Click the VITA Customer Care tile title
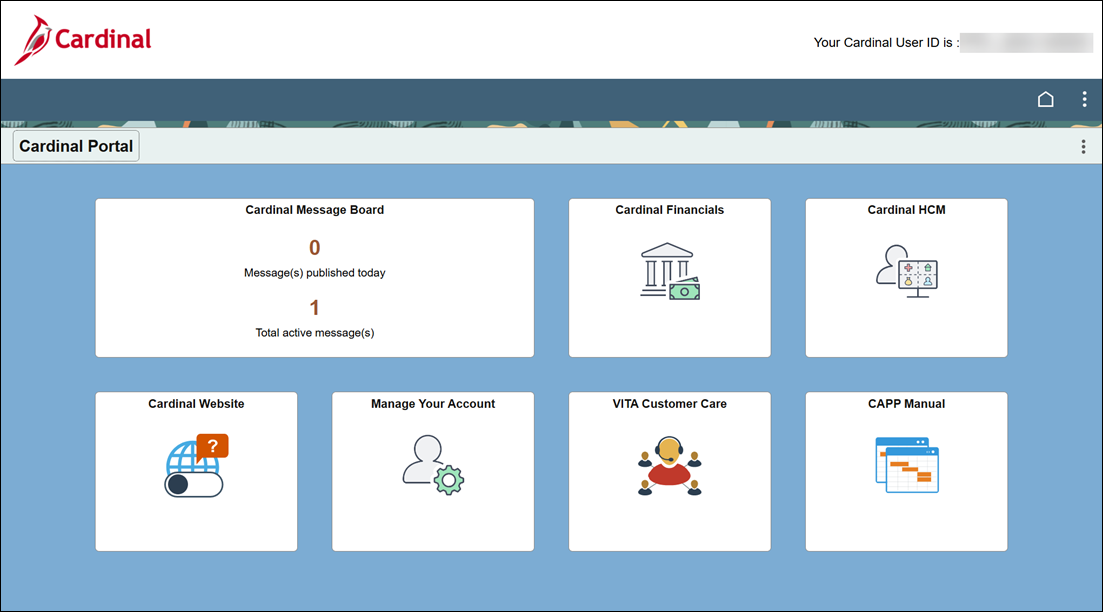The width and height of the screenshot is (1103, 612). tap(670, 404)
